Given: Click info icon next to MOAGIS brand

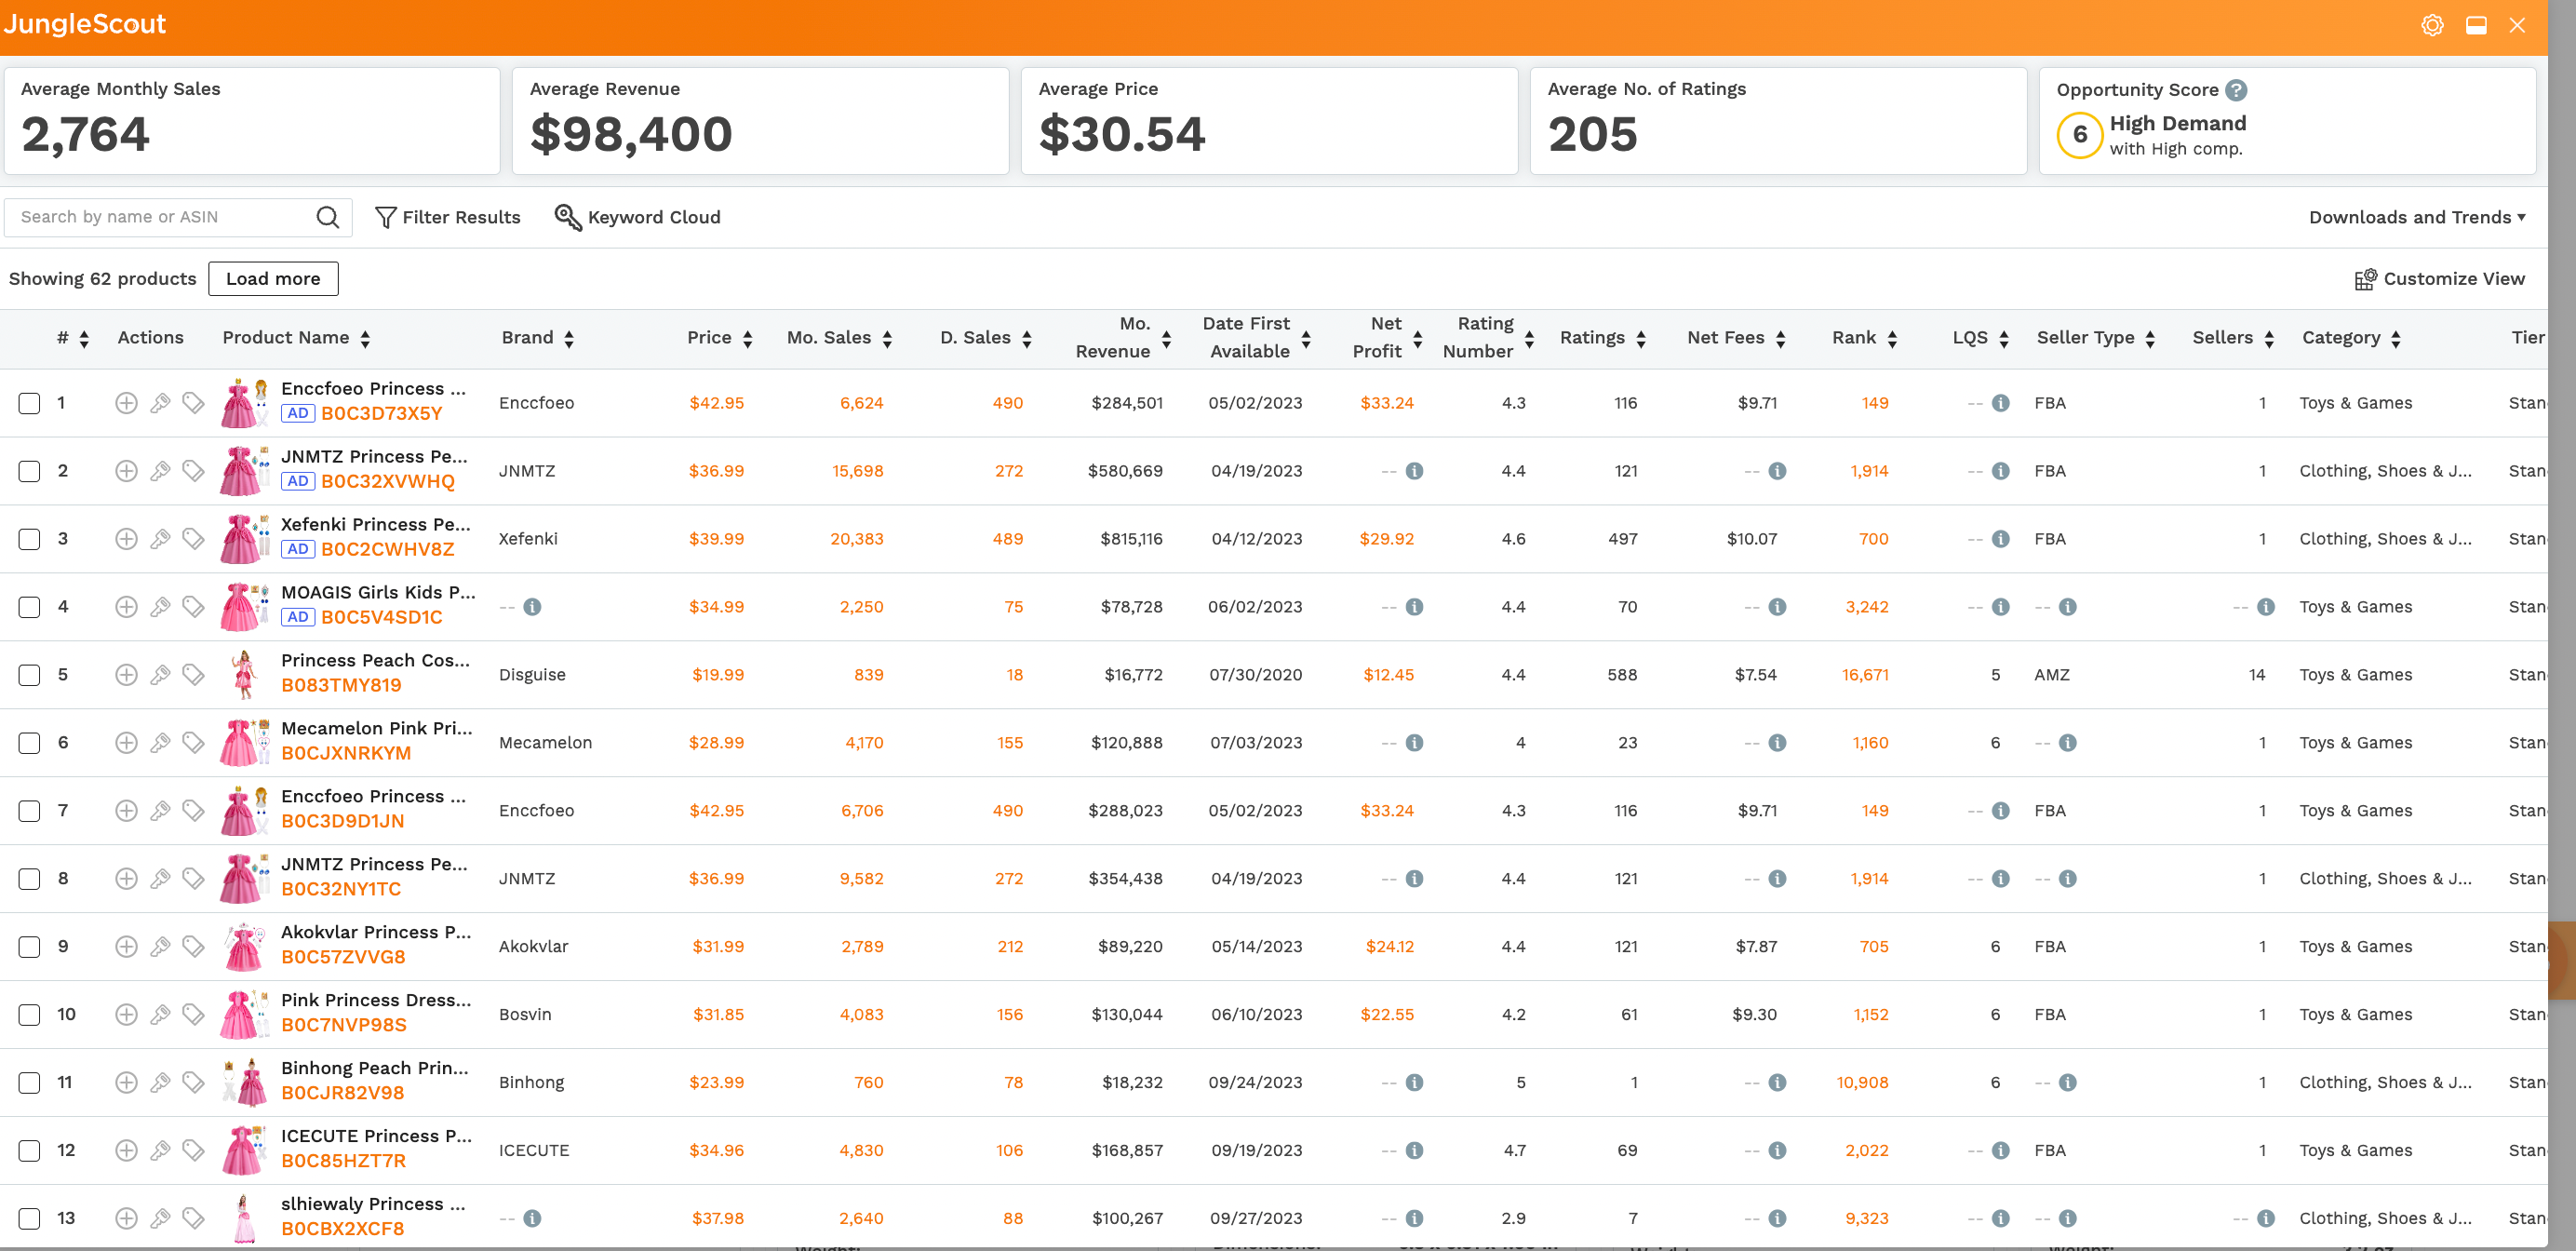Looking at the screenshot, I should click(x=532, y=607).
